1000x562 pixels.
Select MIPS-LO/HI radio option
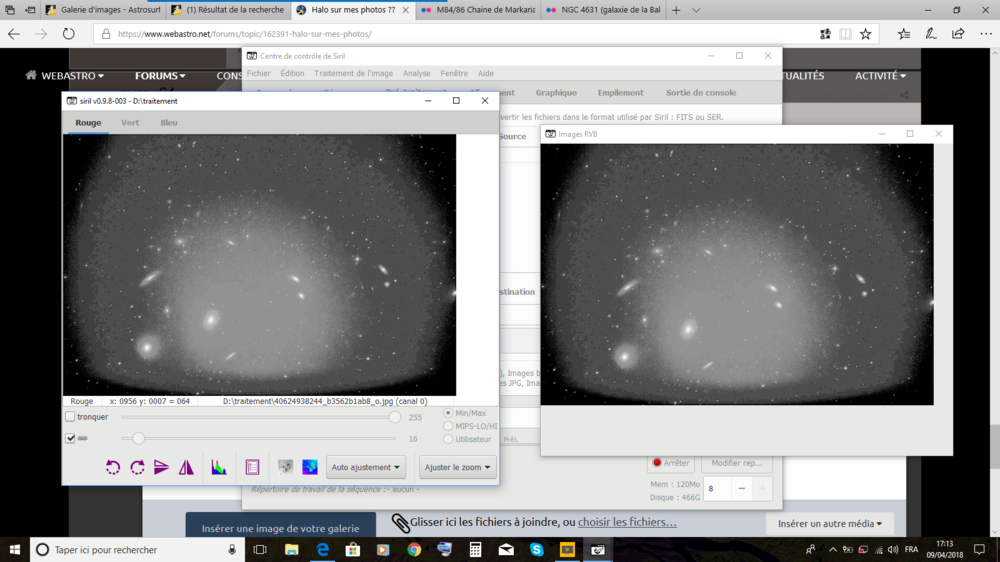(448, 426)
